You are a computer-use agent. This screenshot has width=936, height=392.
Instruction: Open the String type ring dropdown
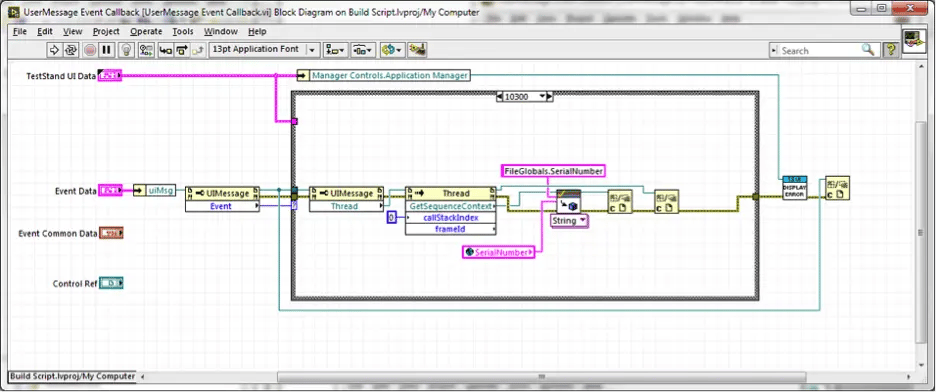point(569,221)
